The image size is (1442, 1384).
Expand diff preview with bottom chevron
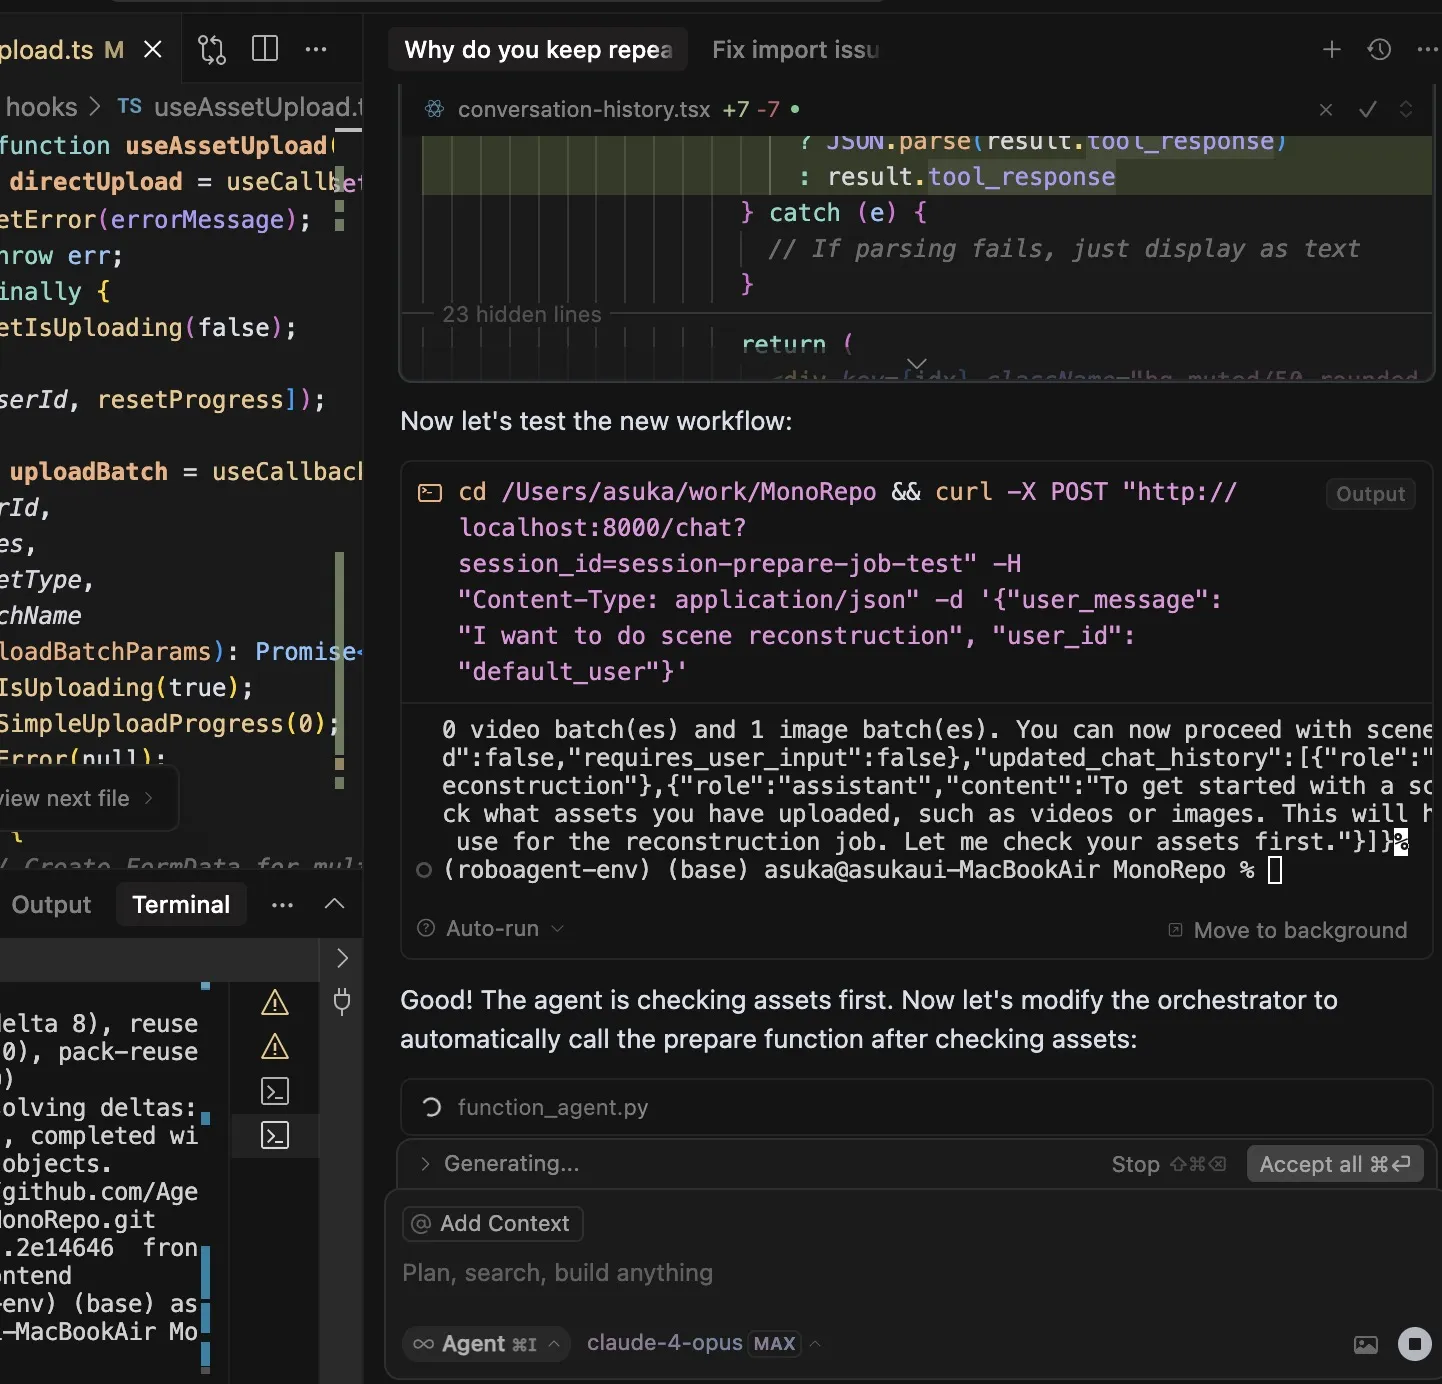[917, 364]
